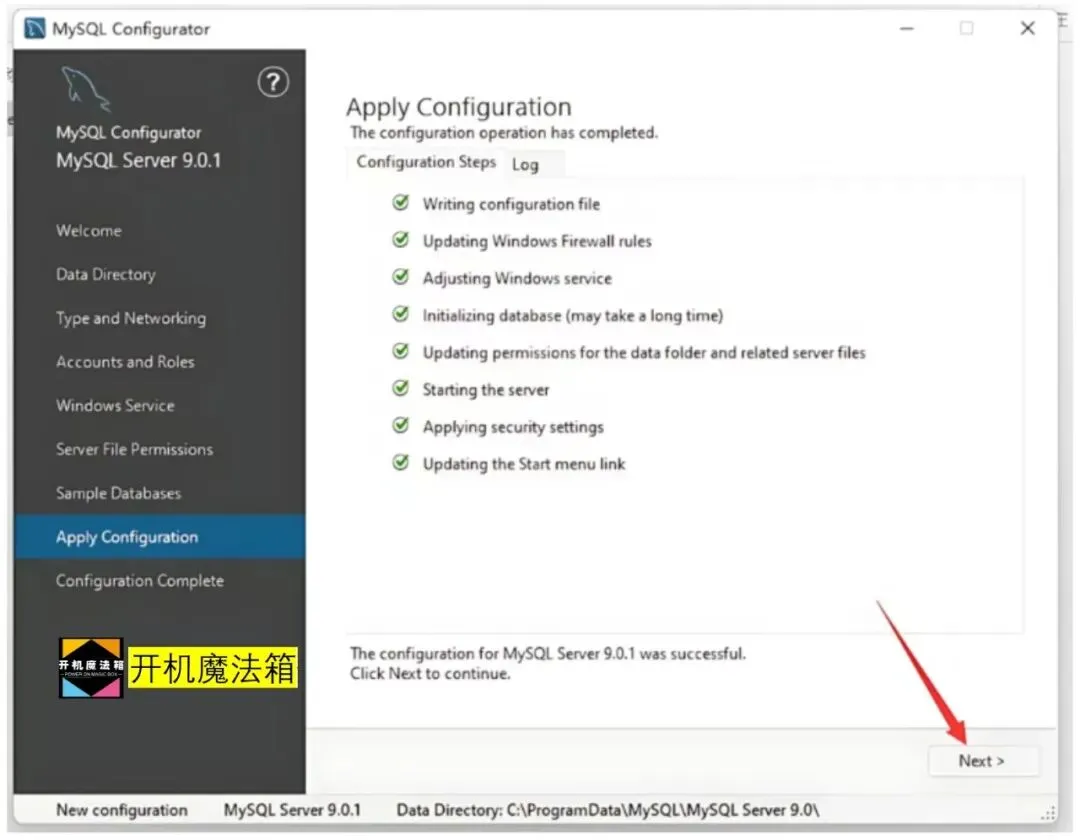Click the 'Apply Configuration' page heading
1080x840 pixels.
point(459,107)
